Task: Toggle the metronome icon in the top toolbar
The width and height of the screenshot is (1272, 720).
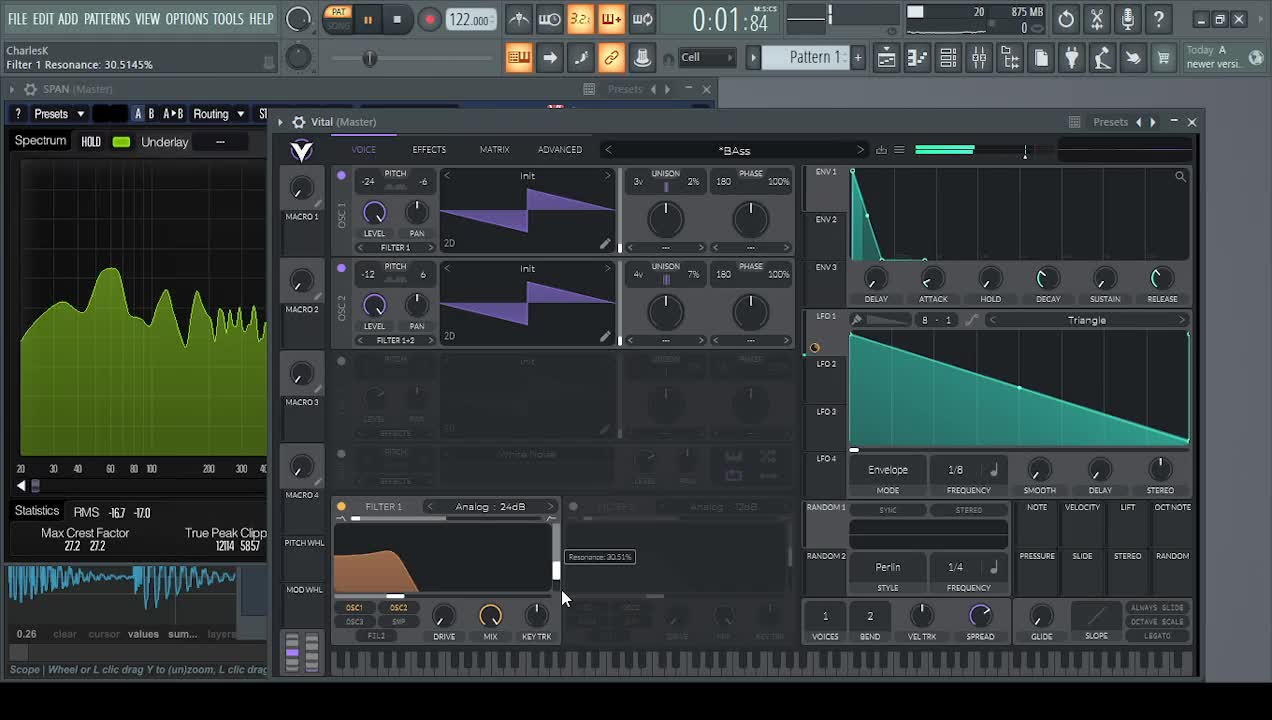Action: (x=518, y=19)
